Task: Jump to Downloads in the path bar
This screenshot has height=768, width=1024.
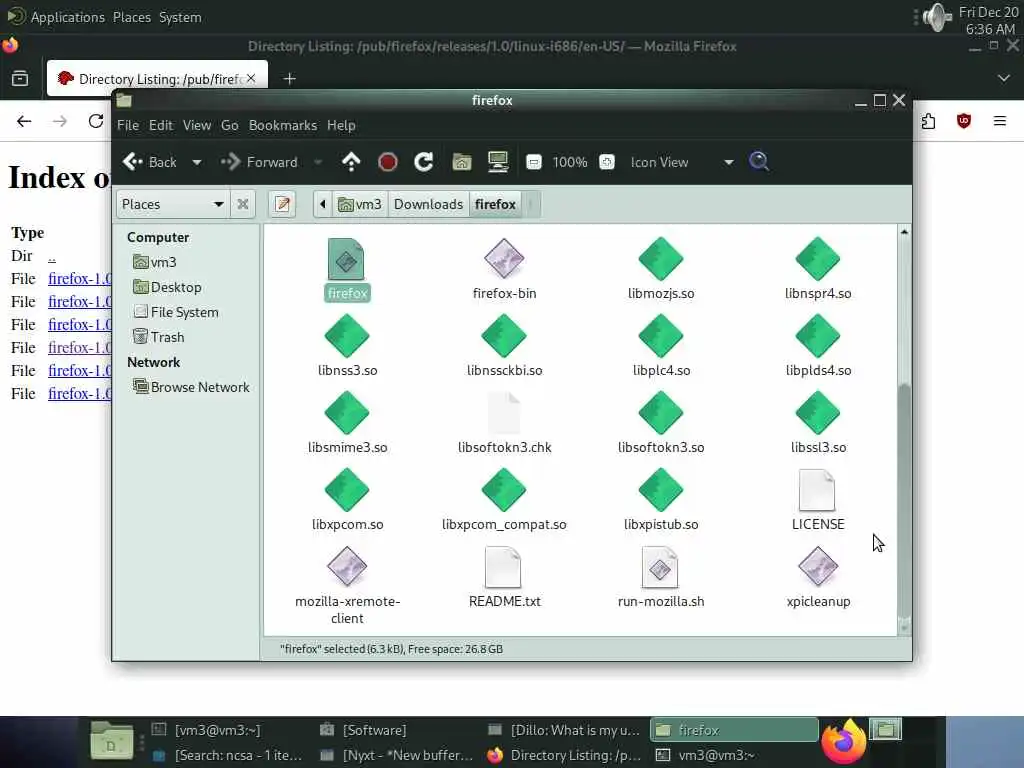Action: point(428,204)
